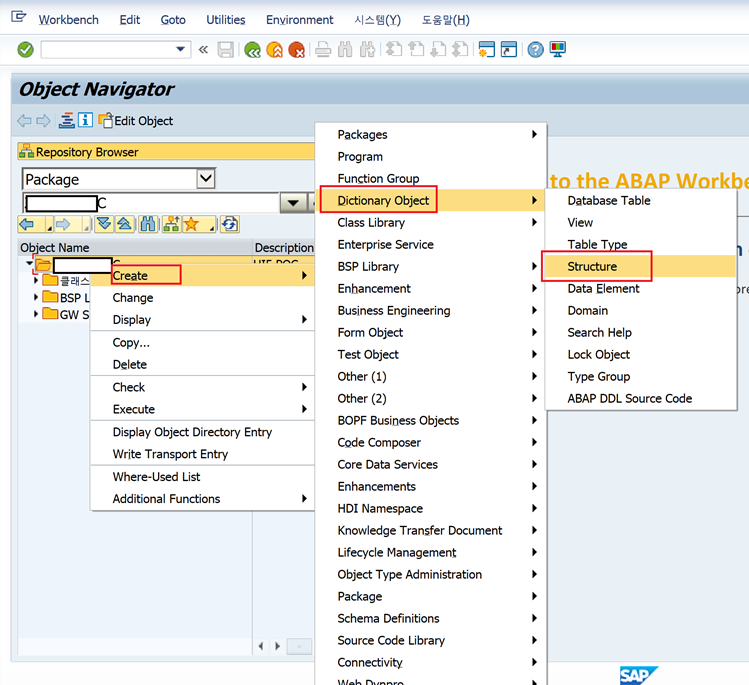Open the Environment menu

pos(300,20)
